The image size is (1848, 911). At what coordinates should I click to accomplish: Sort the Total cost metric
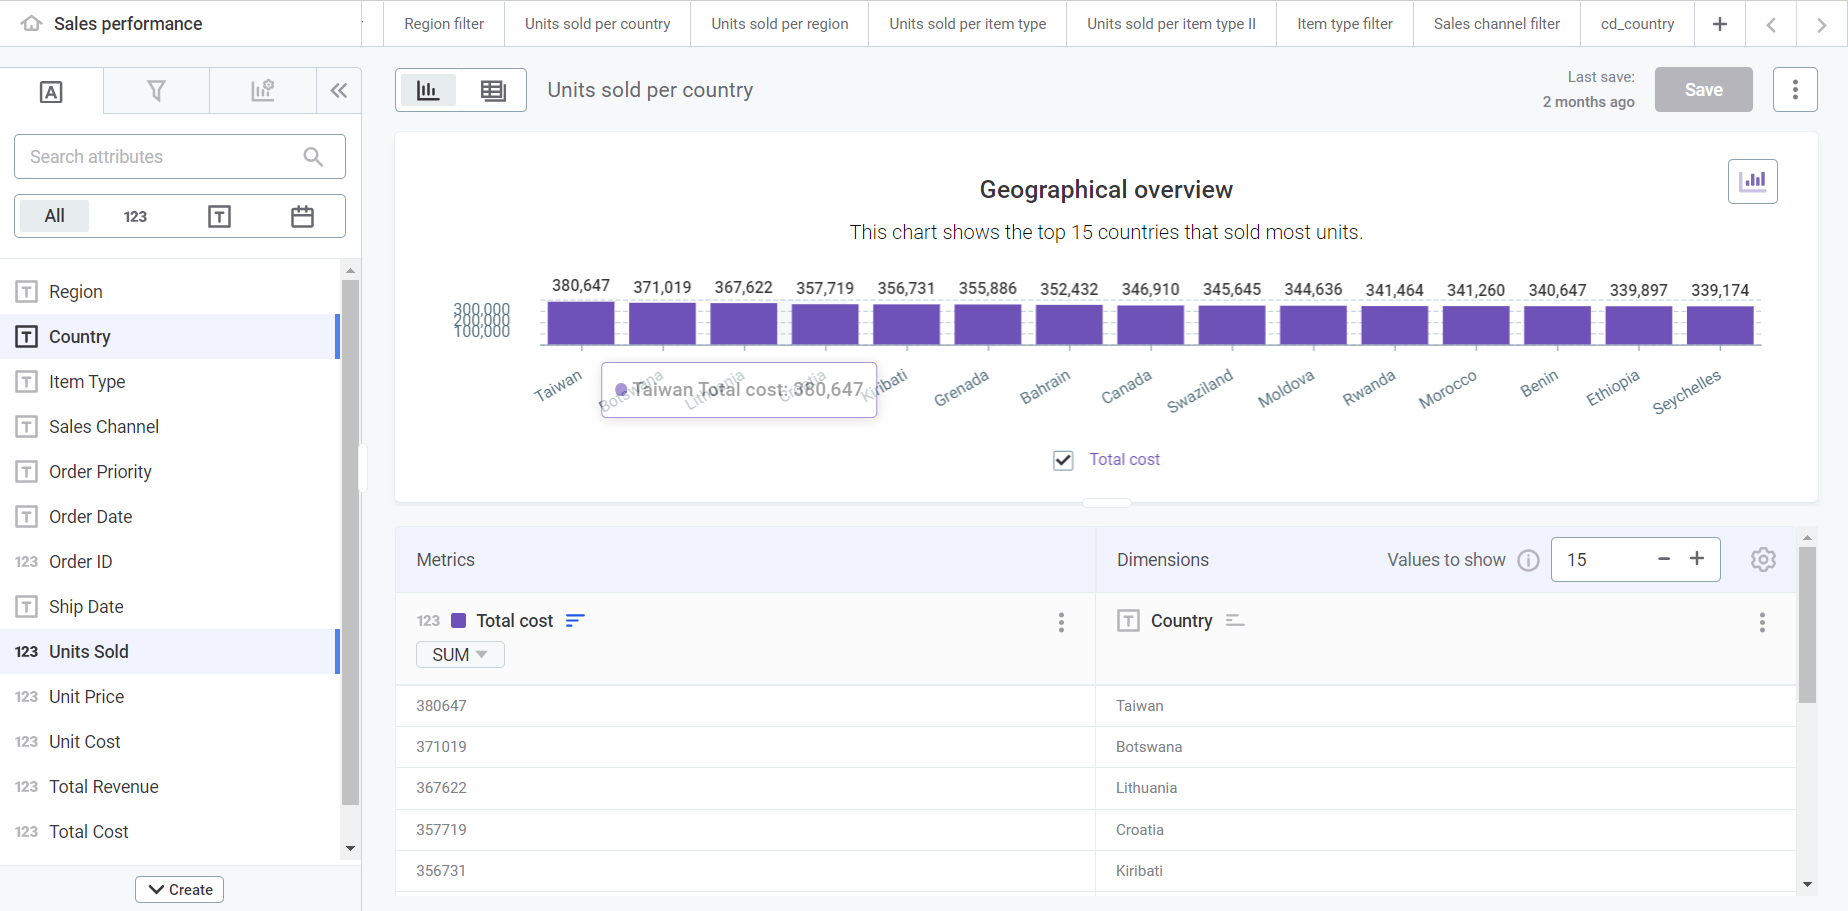pyautogui.click(x=575, y=620)
